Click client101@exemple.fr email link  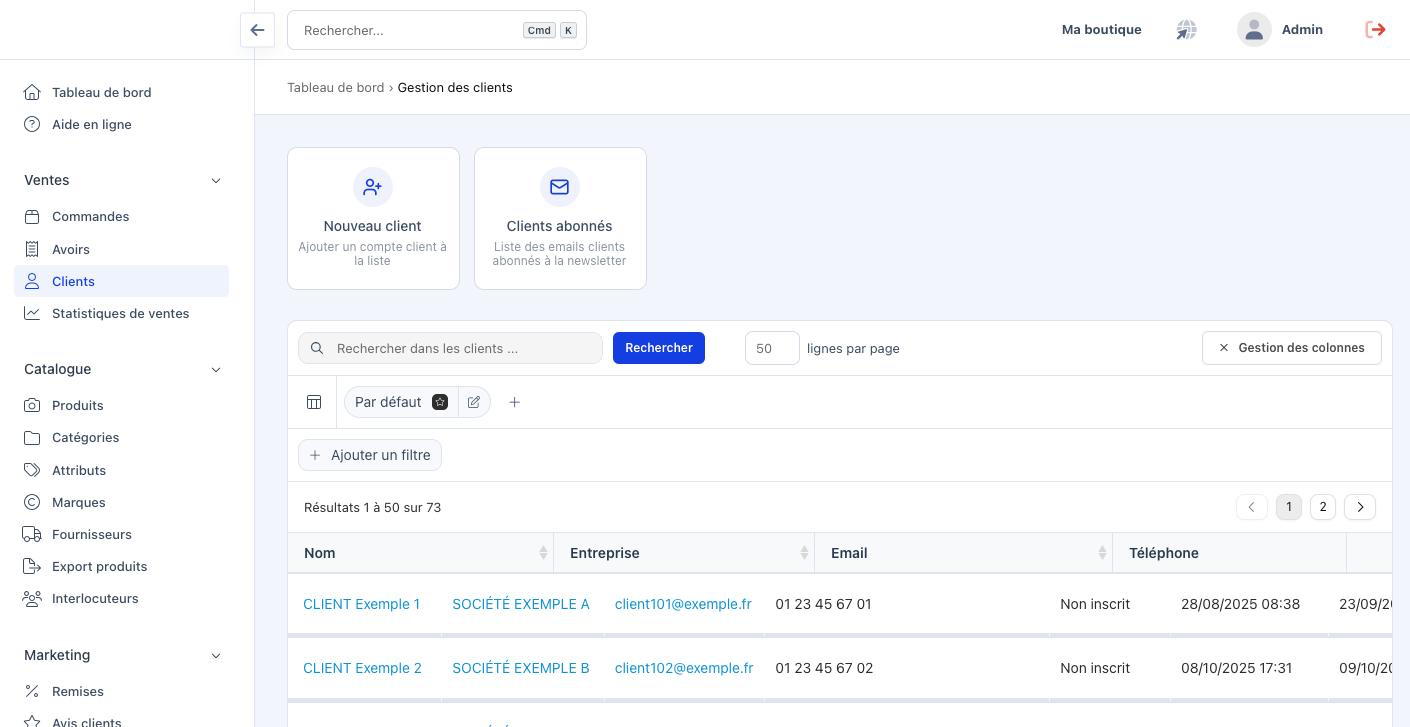point(683,604)
